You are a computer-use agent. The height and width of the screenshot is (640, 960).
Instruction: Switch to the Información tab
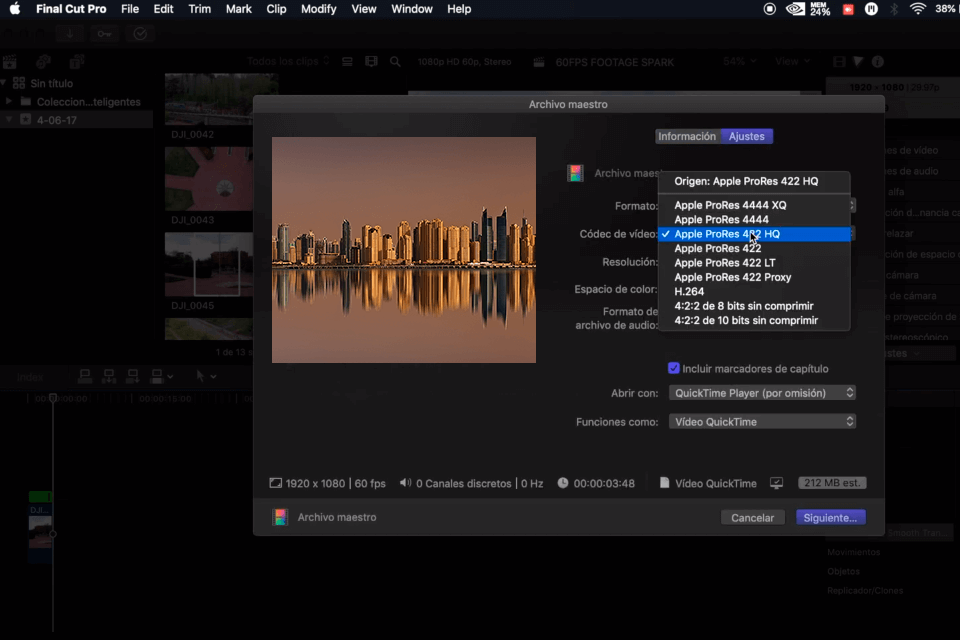[687, 136]
